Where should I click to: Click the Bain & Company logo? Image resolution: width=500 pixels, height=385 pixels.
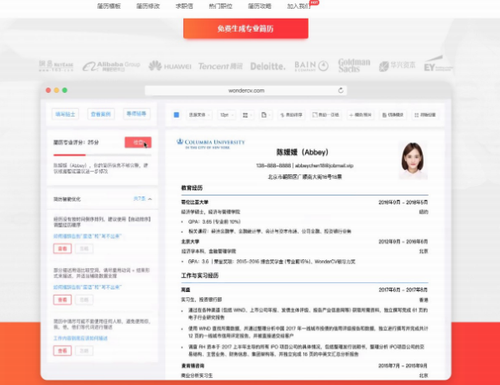pyautogui.click(x=312, y=66)
